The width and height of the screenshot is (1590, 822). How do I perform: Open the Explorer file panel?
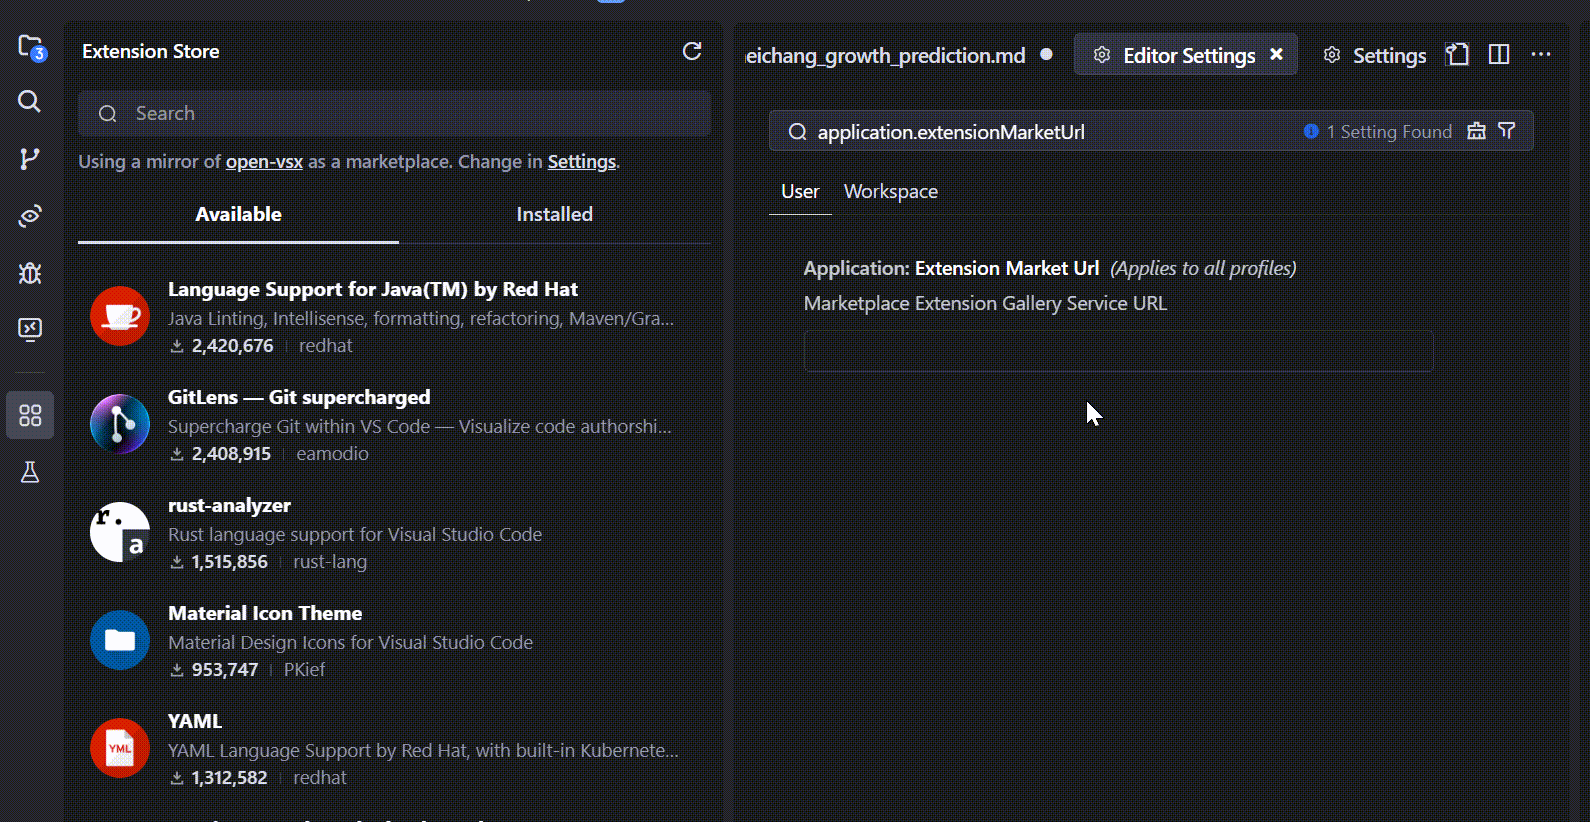point(30,47)
